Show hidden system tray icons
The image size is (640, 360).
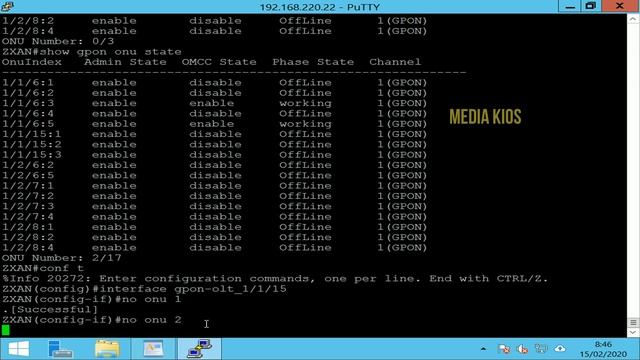[483, 349]
